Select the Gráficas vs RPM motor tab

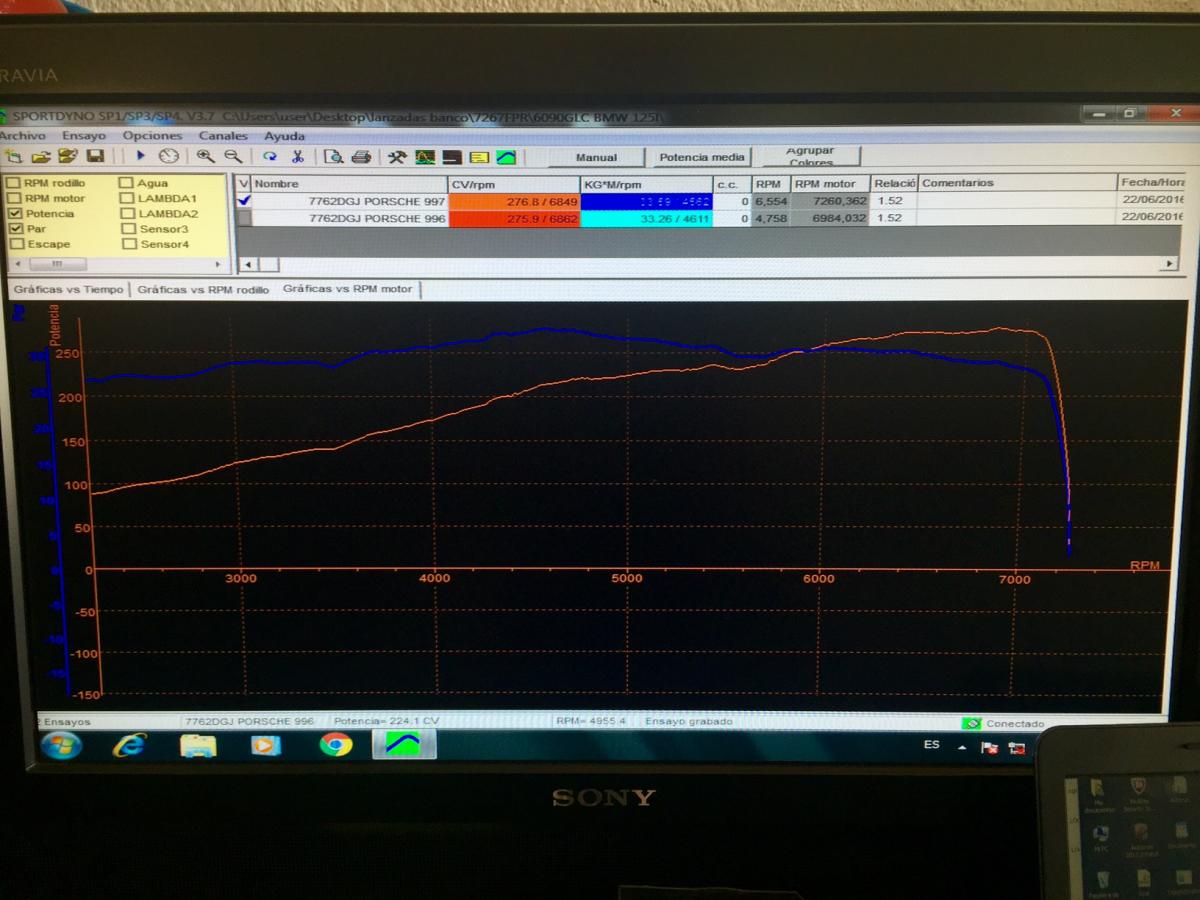347,288
